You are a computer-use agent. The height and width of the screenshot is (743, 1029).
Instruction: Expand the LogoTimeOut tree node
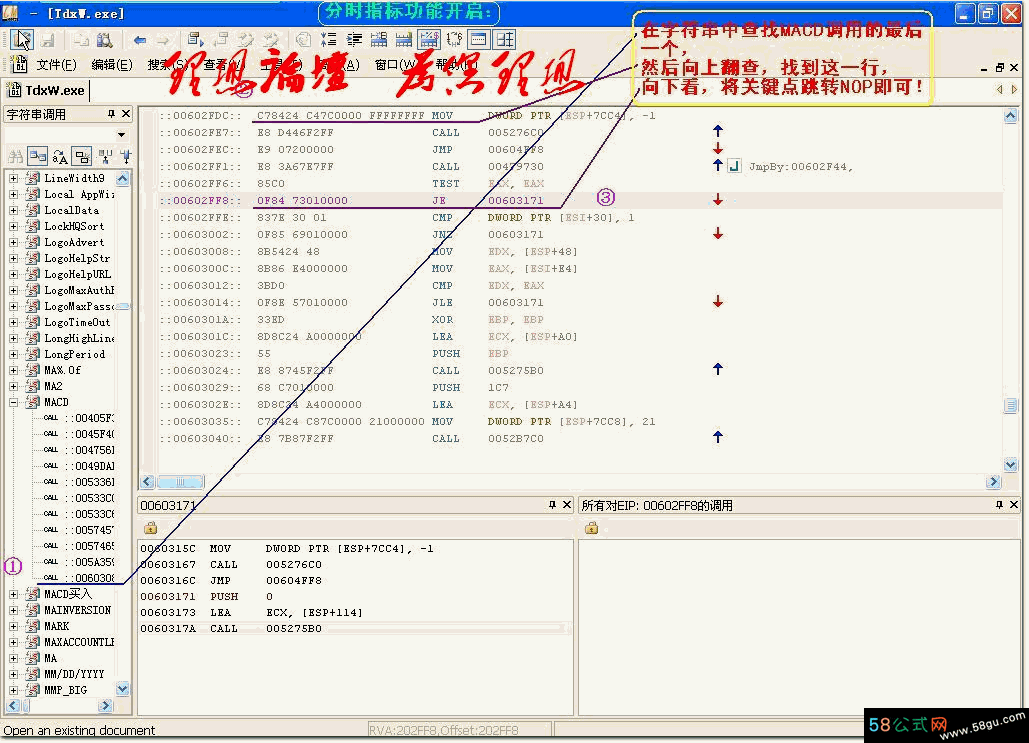click(13, 322)
